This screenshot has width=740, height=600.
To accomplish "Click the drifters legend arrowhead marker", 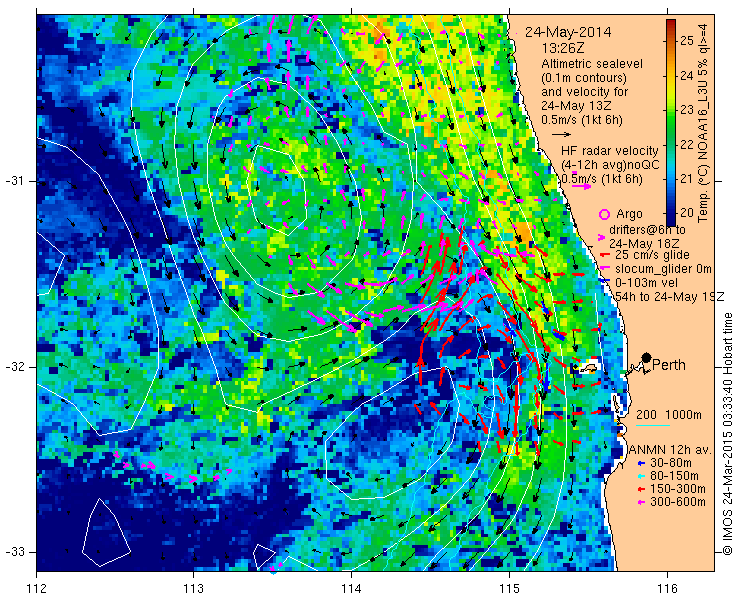I will pos(602,236).
